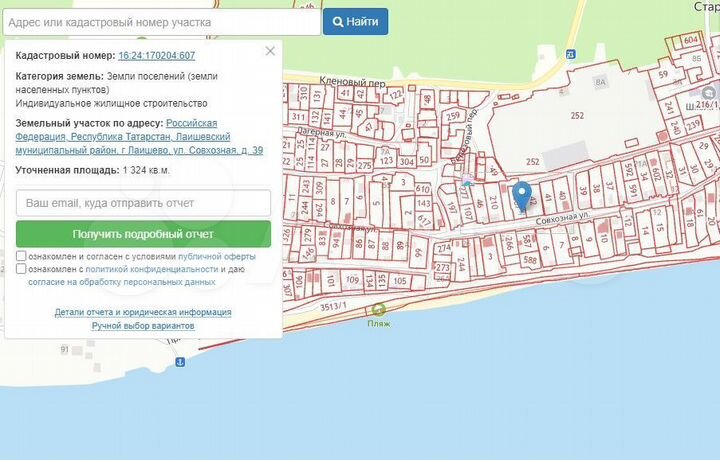Click parcel number 241

[x=669, y=108]
